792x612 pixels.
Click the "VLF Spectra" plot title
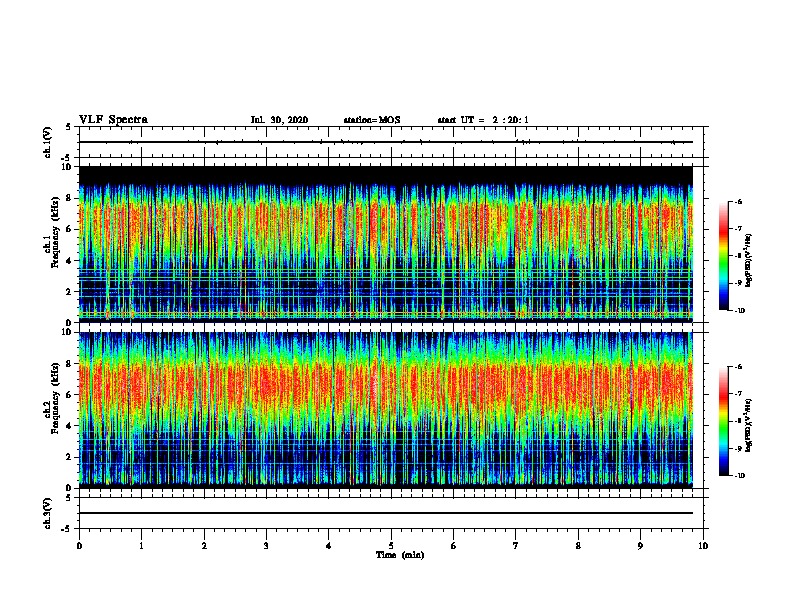(113, 120)
